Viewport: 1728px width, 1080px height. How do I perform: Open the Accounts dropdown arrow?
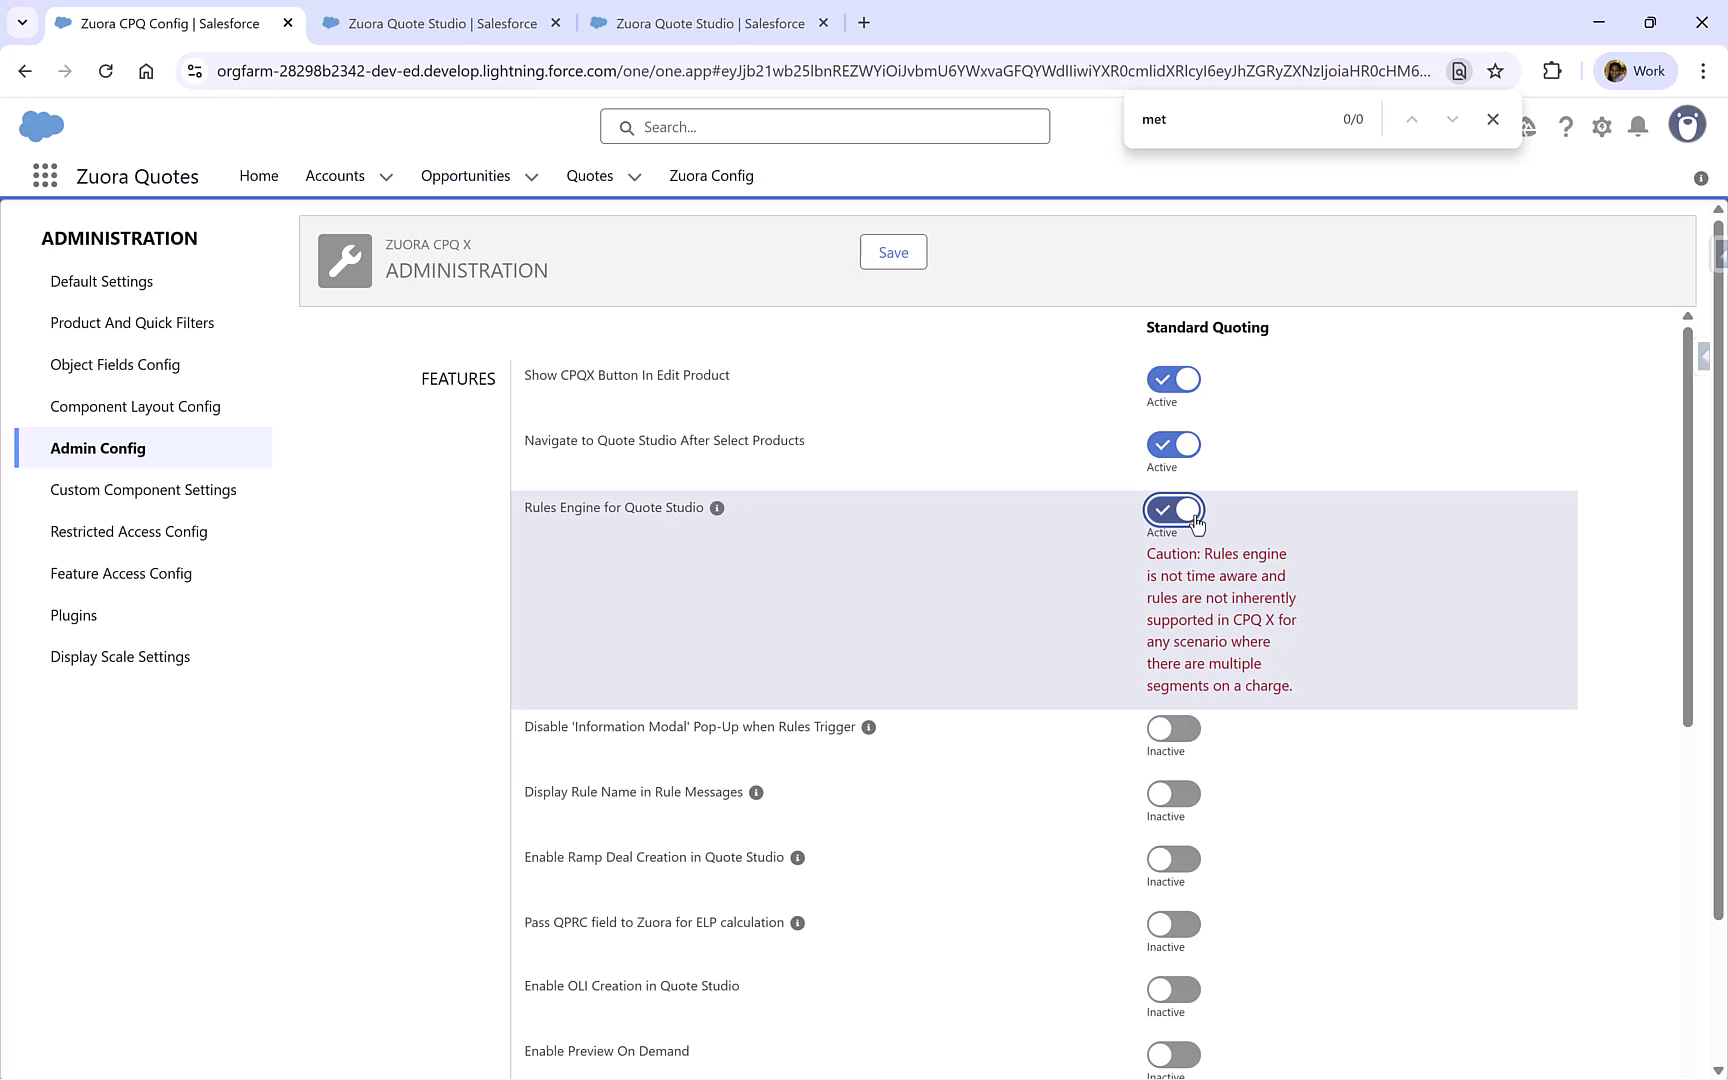coord(385,176)
